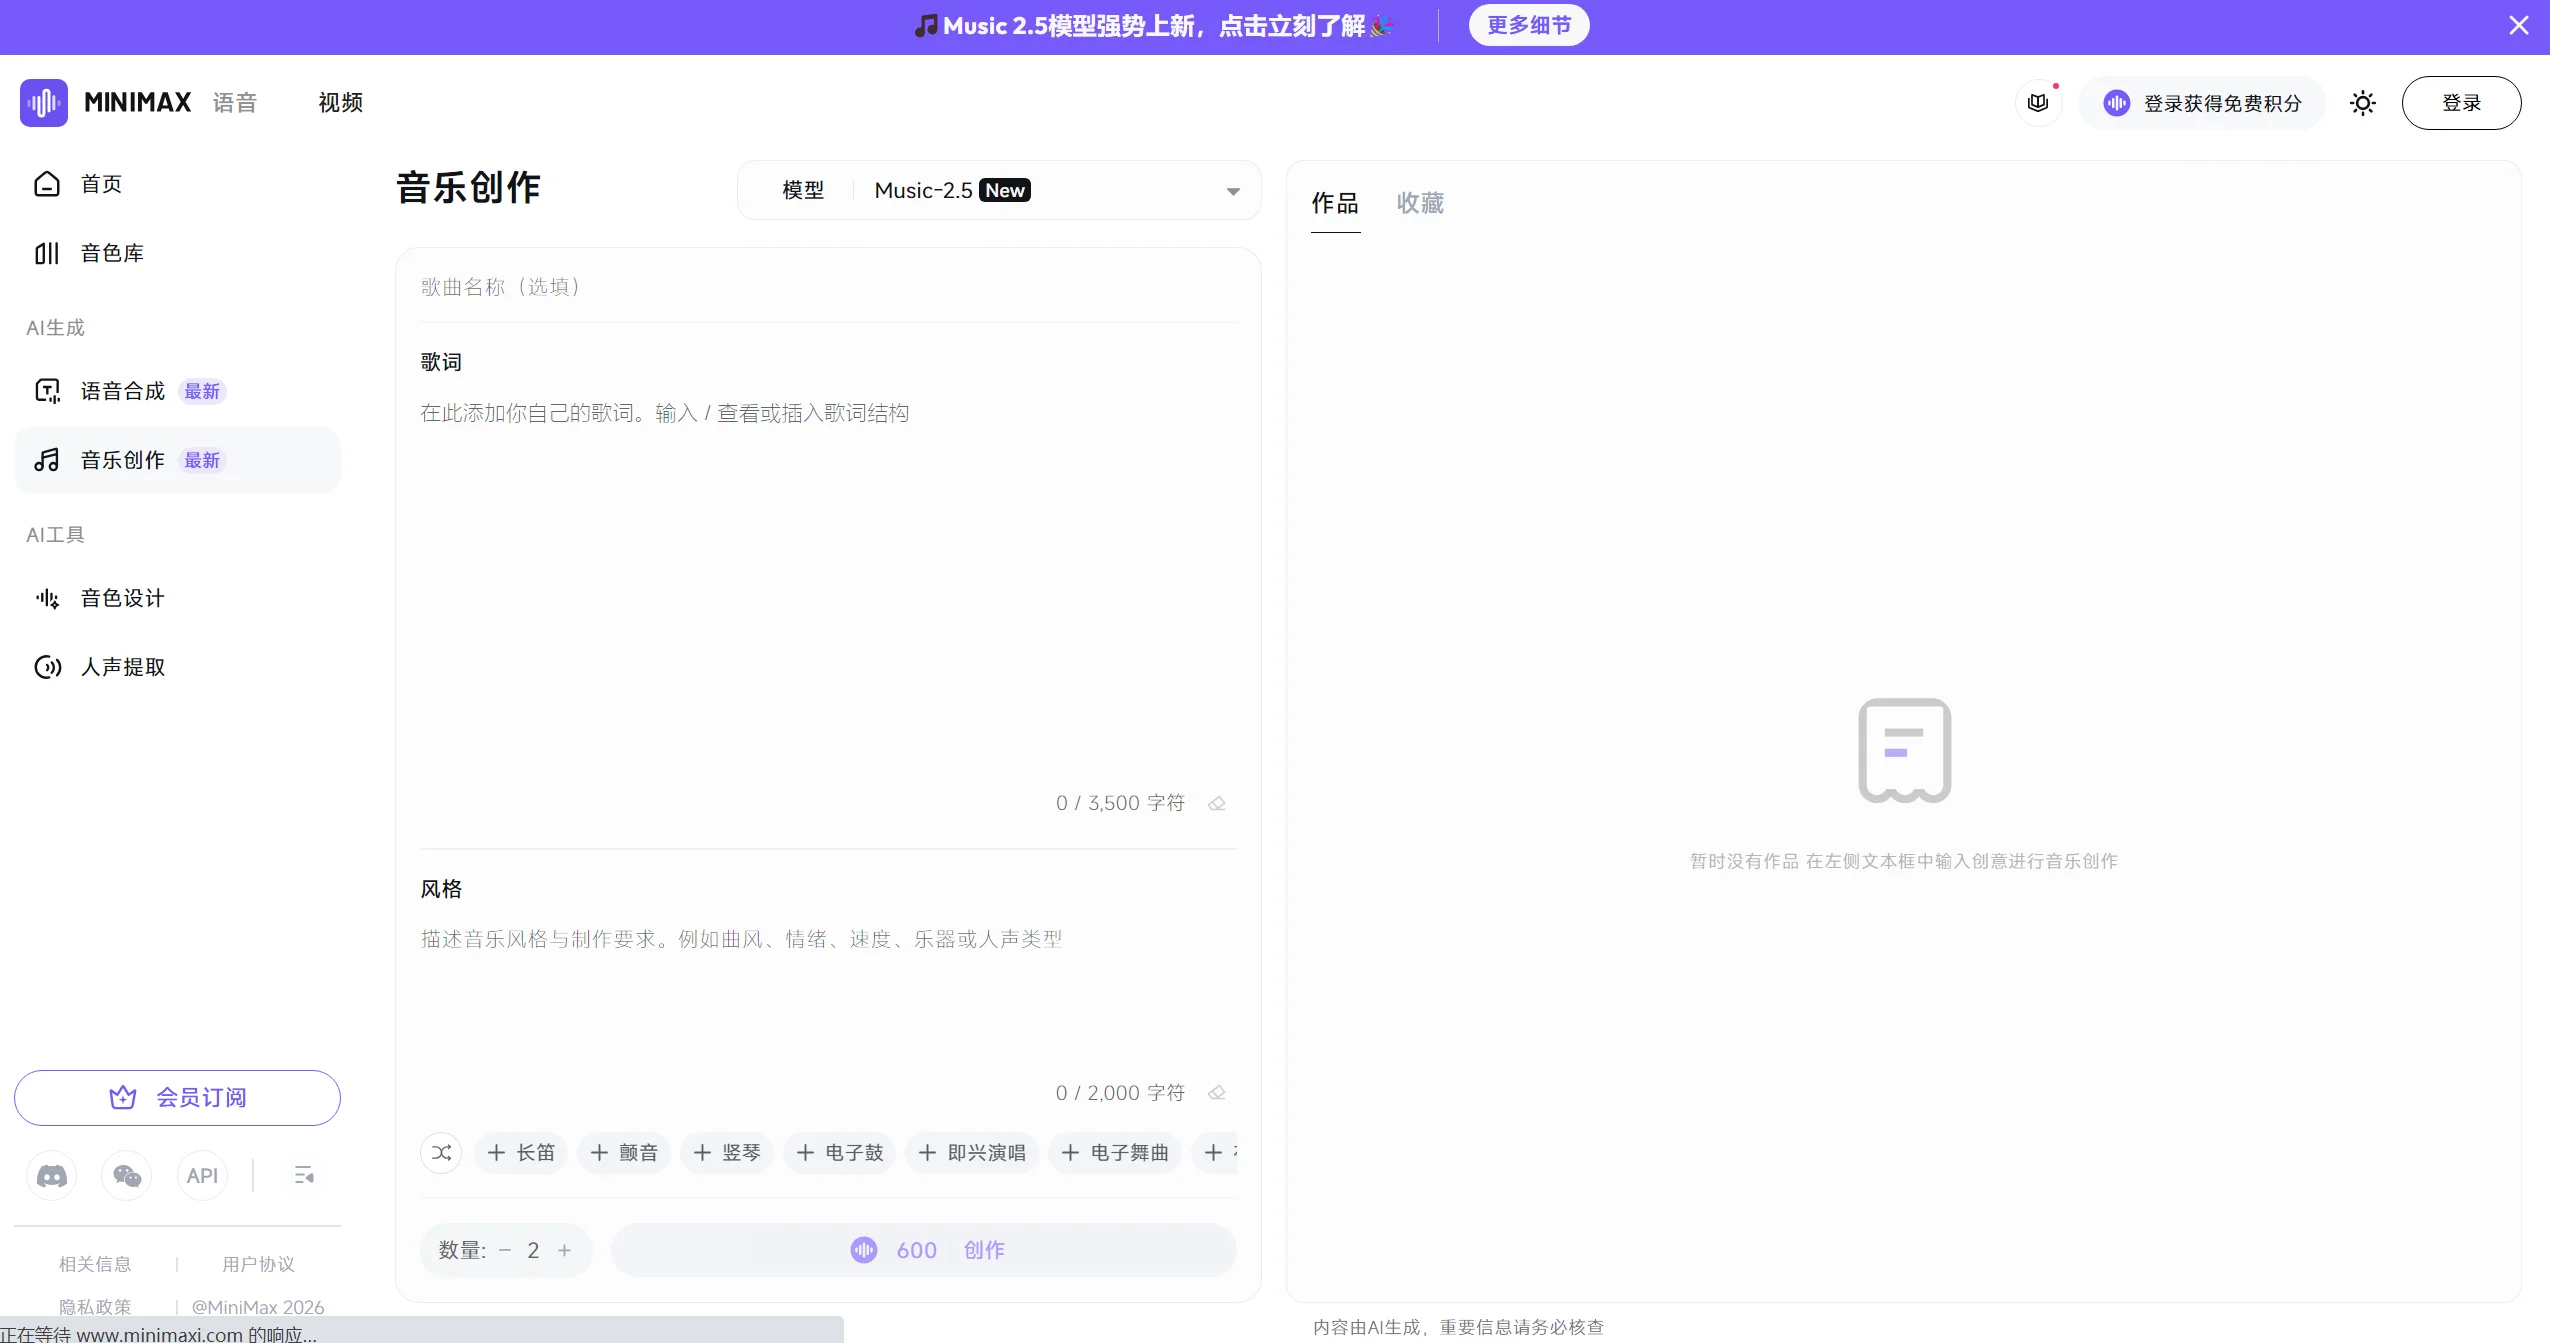Add the 即兴演唱 style tag

[971, 1152]
